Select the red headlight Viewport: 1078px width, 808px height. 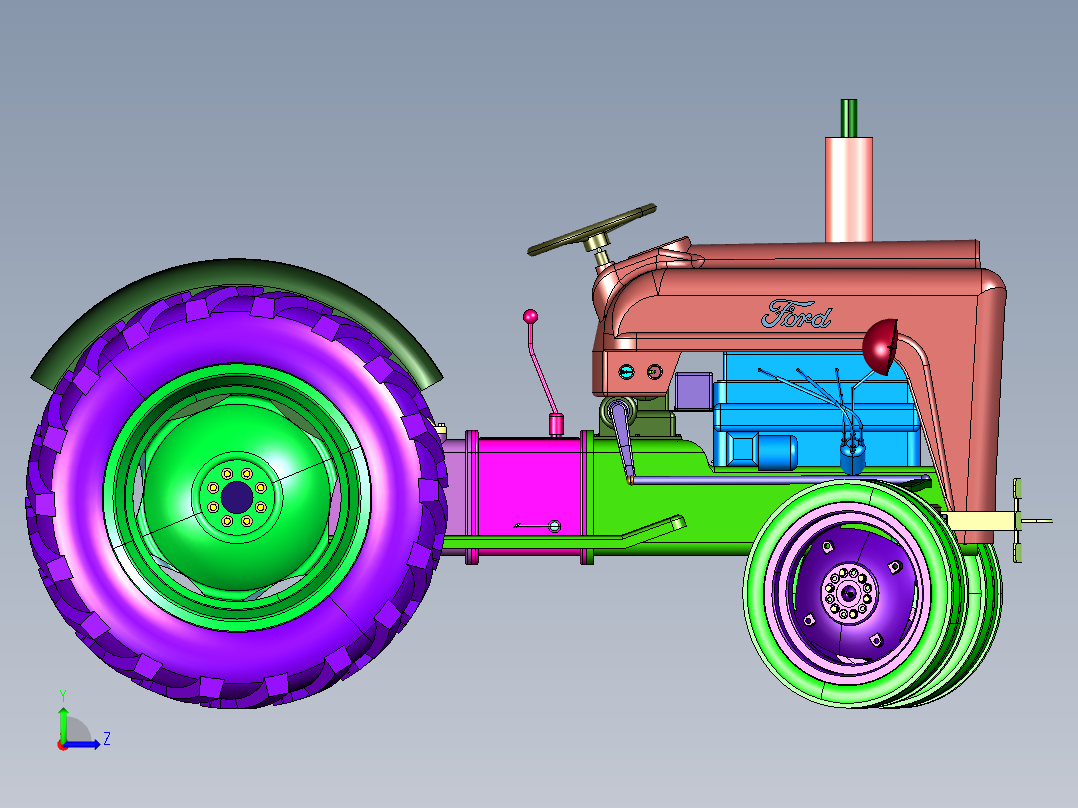[x=881, y=347]
